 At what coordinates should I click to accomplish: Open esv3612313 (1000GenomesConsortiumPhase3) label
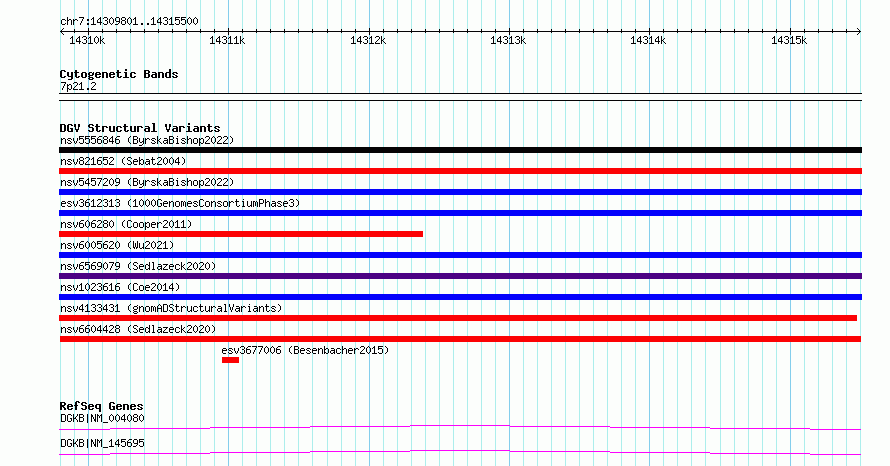[x=180, y=203]
